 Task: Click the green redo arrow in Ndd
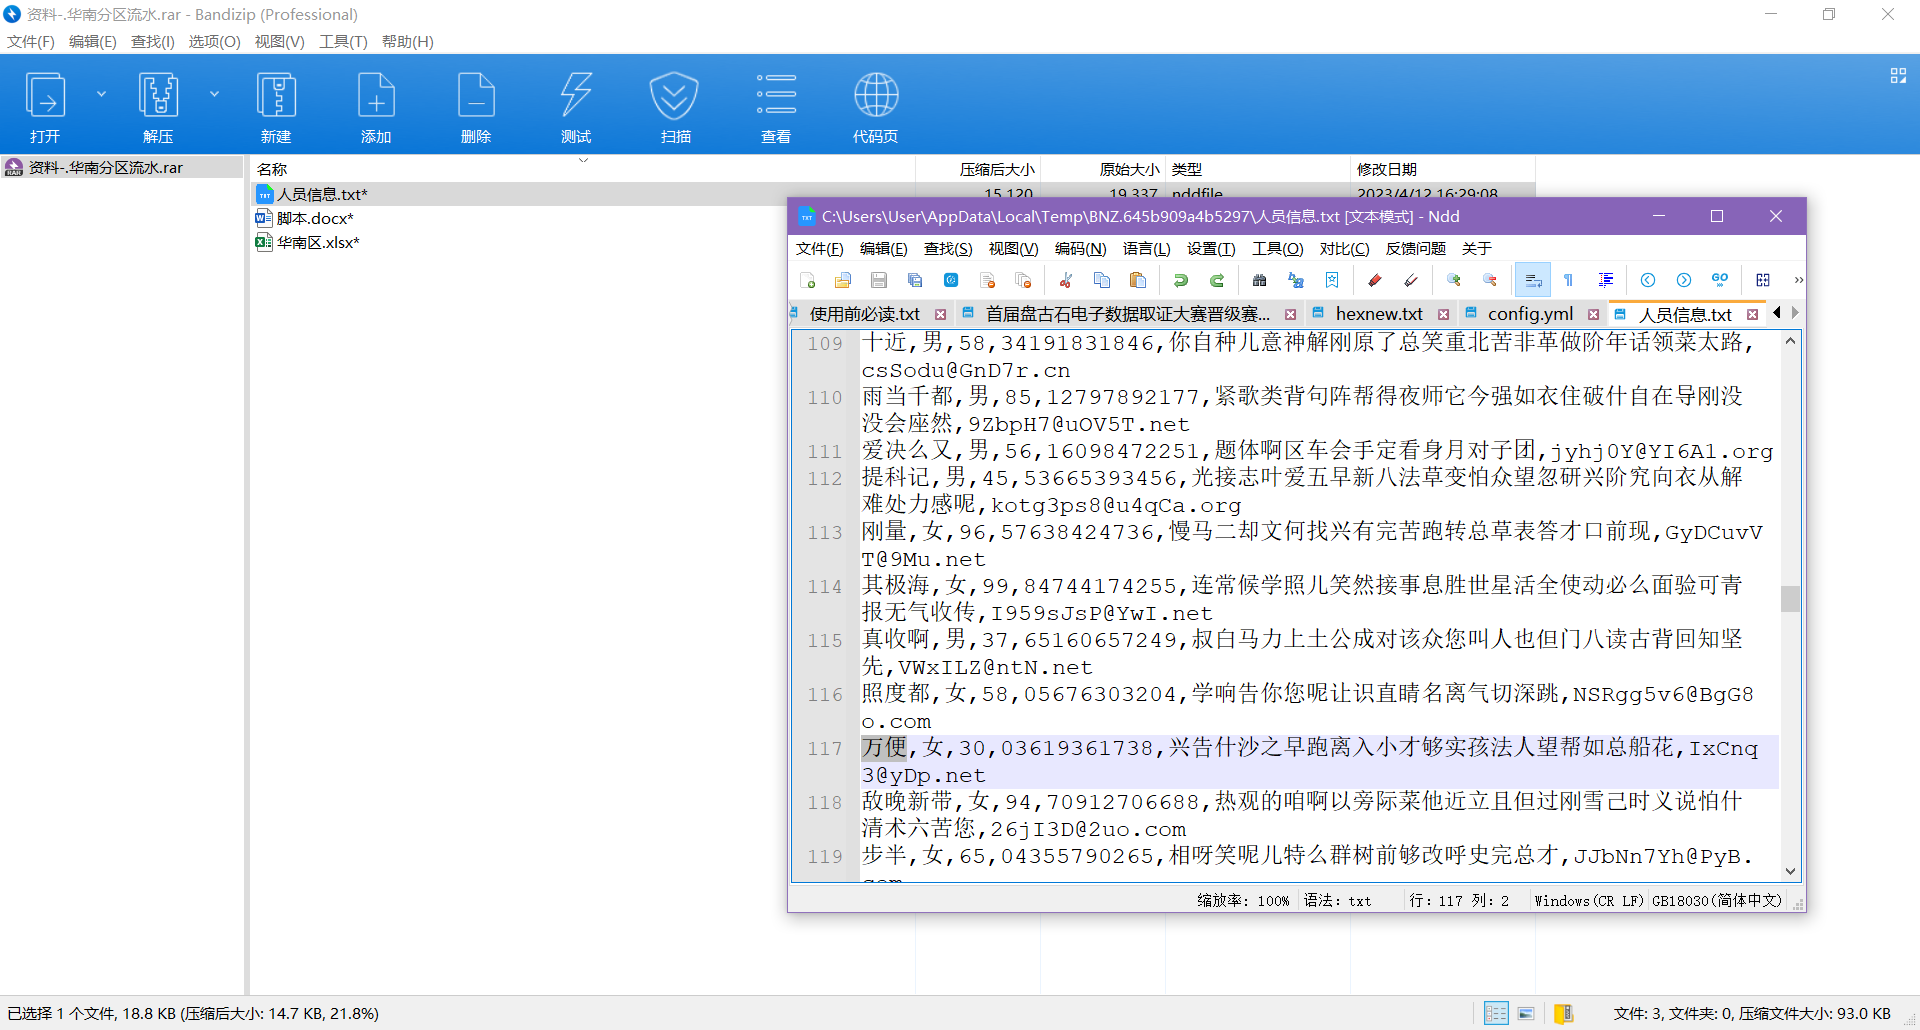click(x=1217, y=280)
